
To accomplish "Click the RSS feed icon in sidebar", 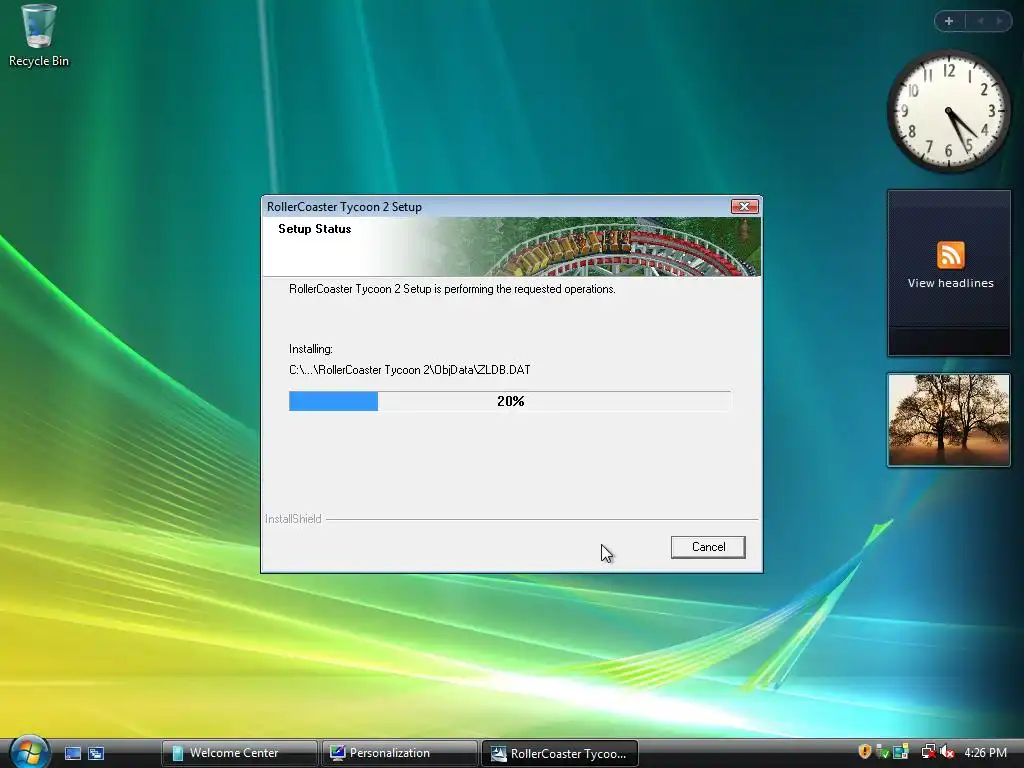I will [950, 255].
